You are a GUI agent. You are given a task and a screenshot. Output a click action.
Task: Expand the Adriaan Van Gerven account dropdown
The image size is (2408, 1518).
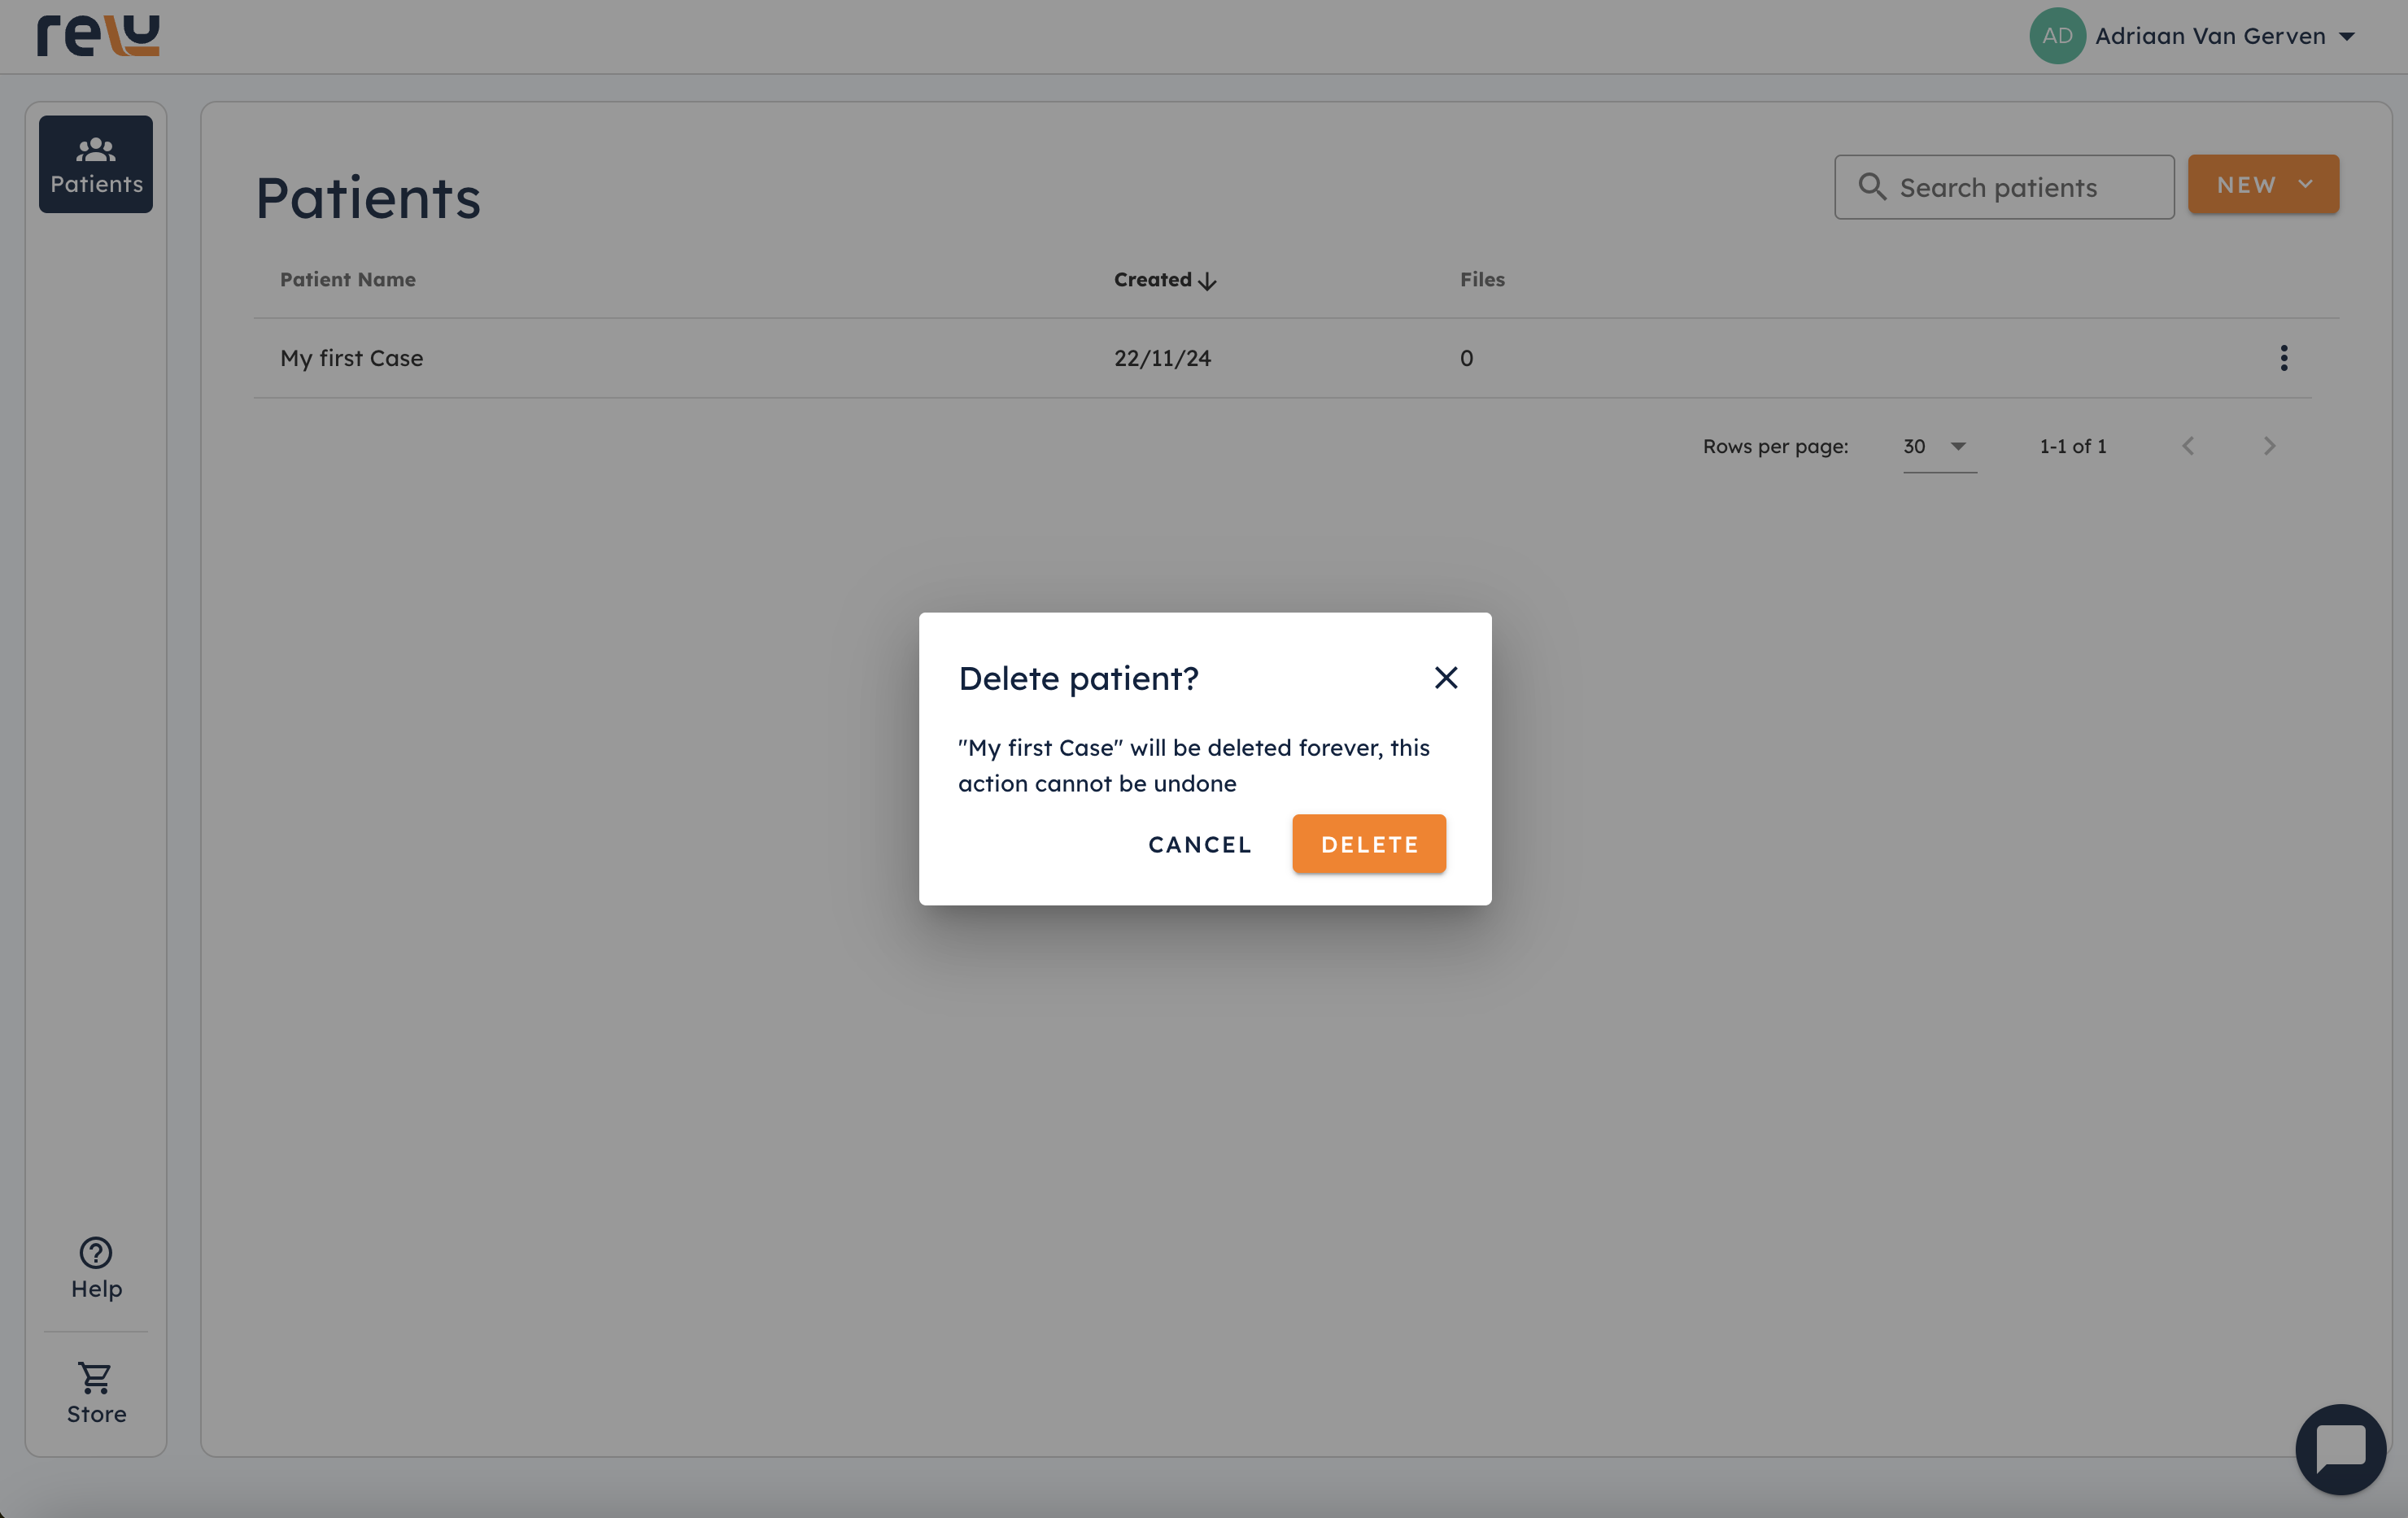click(x=2346, y=37)
